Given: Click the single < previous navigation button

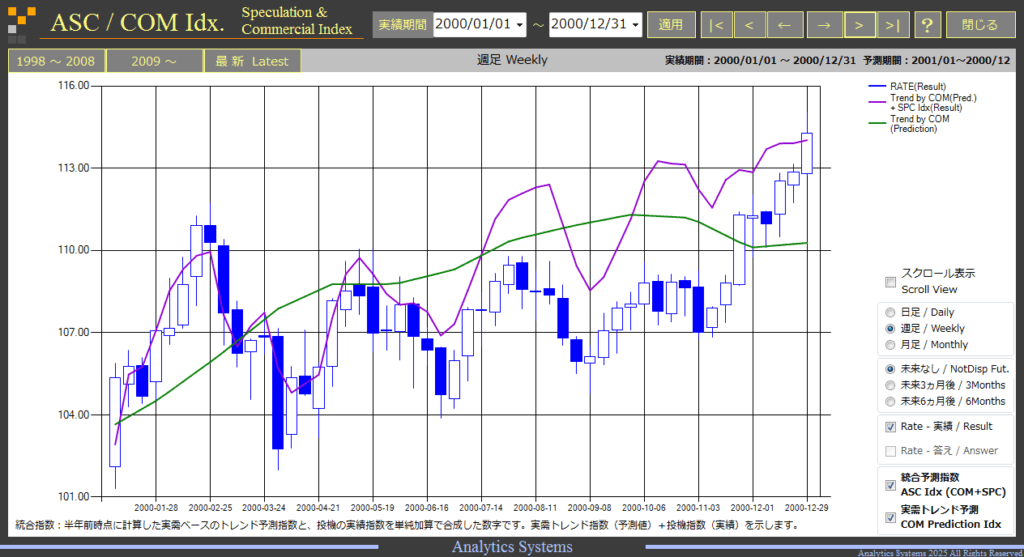Looking at the screenshot, I should point(750,25).
